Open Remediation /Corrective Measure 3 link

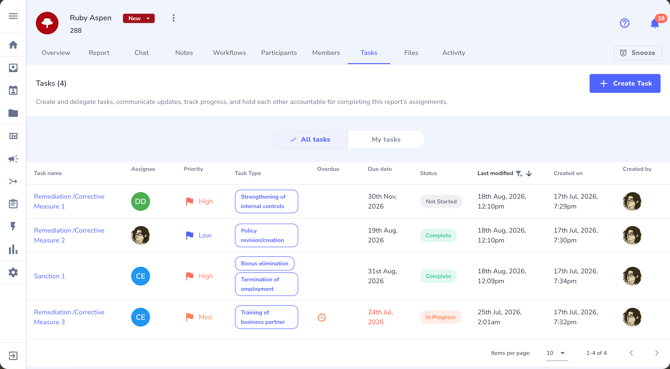[69, 317]
